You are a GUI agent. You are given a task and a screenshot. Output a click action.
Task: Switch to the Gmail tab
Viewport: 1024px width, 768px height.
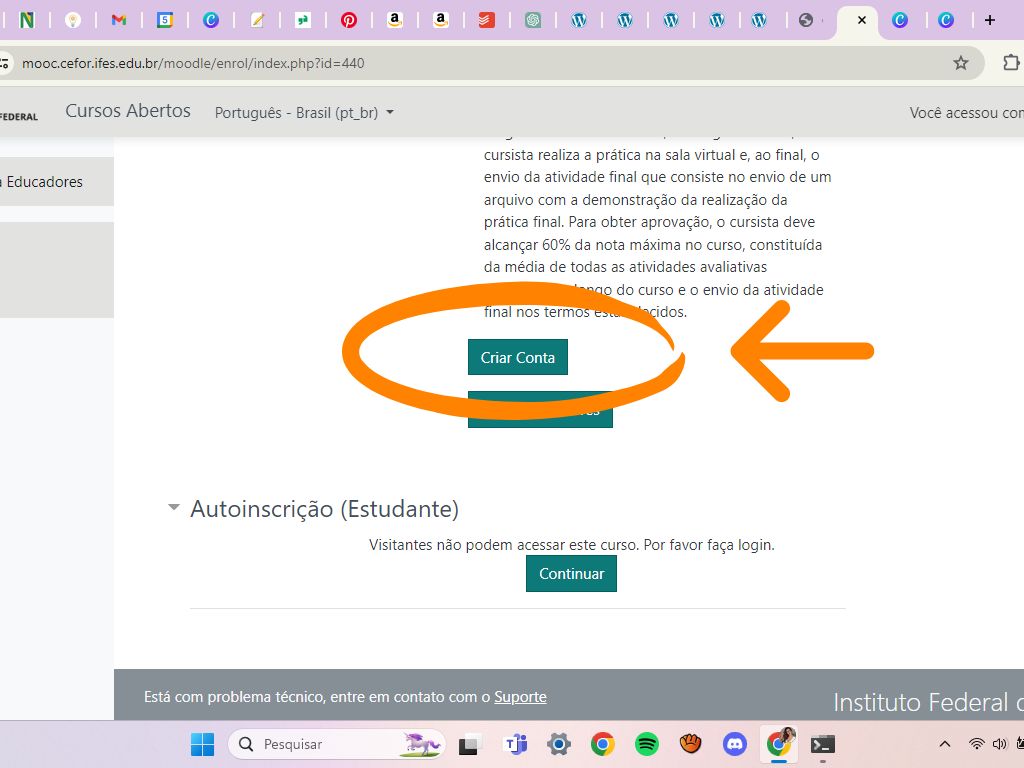[119, 20]
